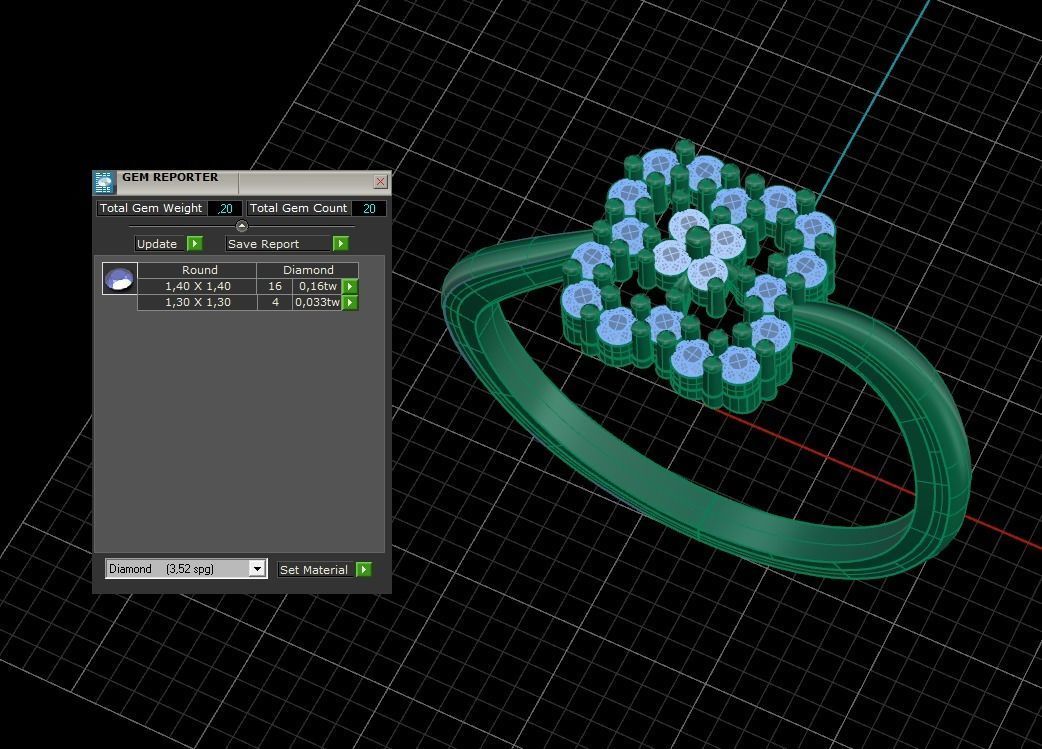Screen dimensions: 1042x749
Task: Click the Gem Reporter panel logo icon
Action: tap(104, 182)
